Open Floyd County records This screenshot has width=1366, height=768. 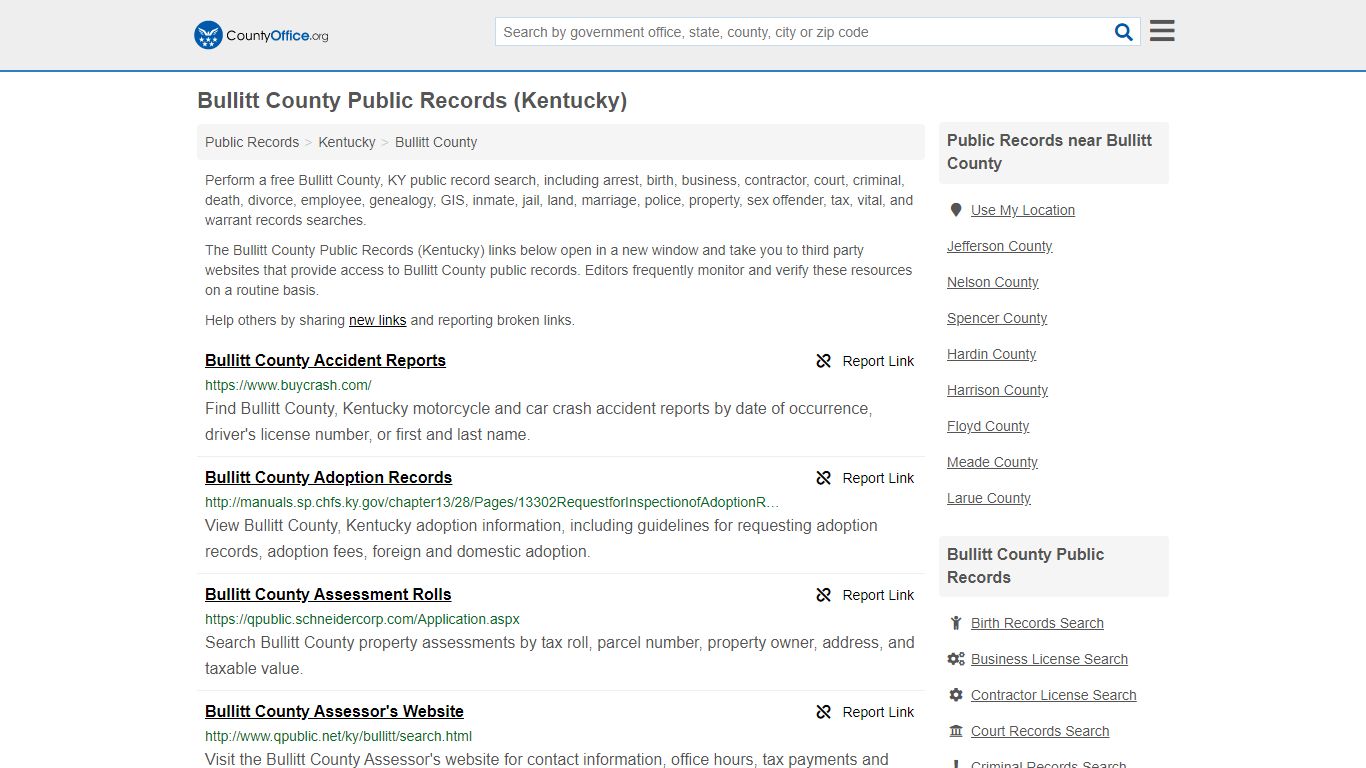[988, 426]
